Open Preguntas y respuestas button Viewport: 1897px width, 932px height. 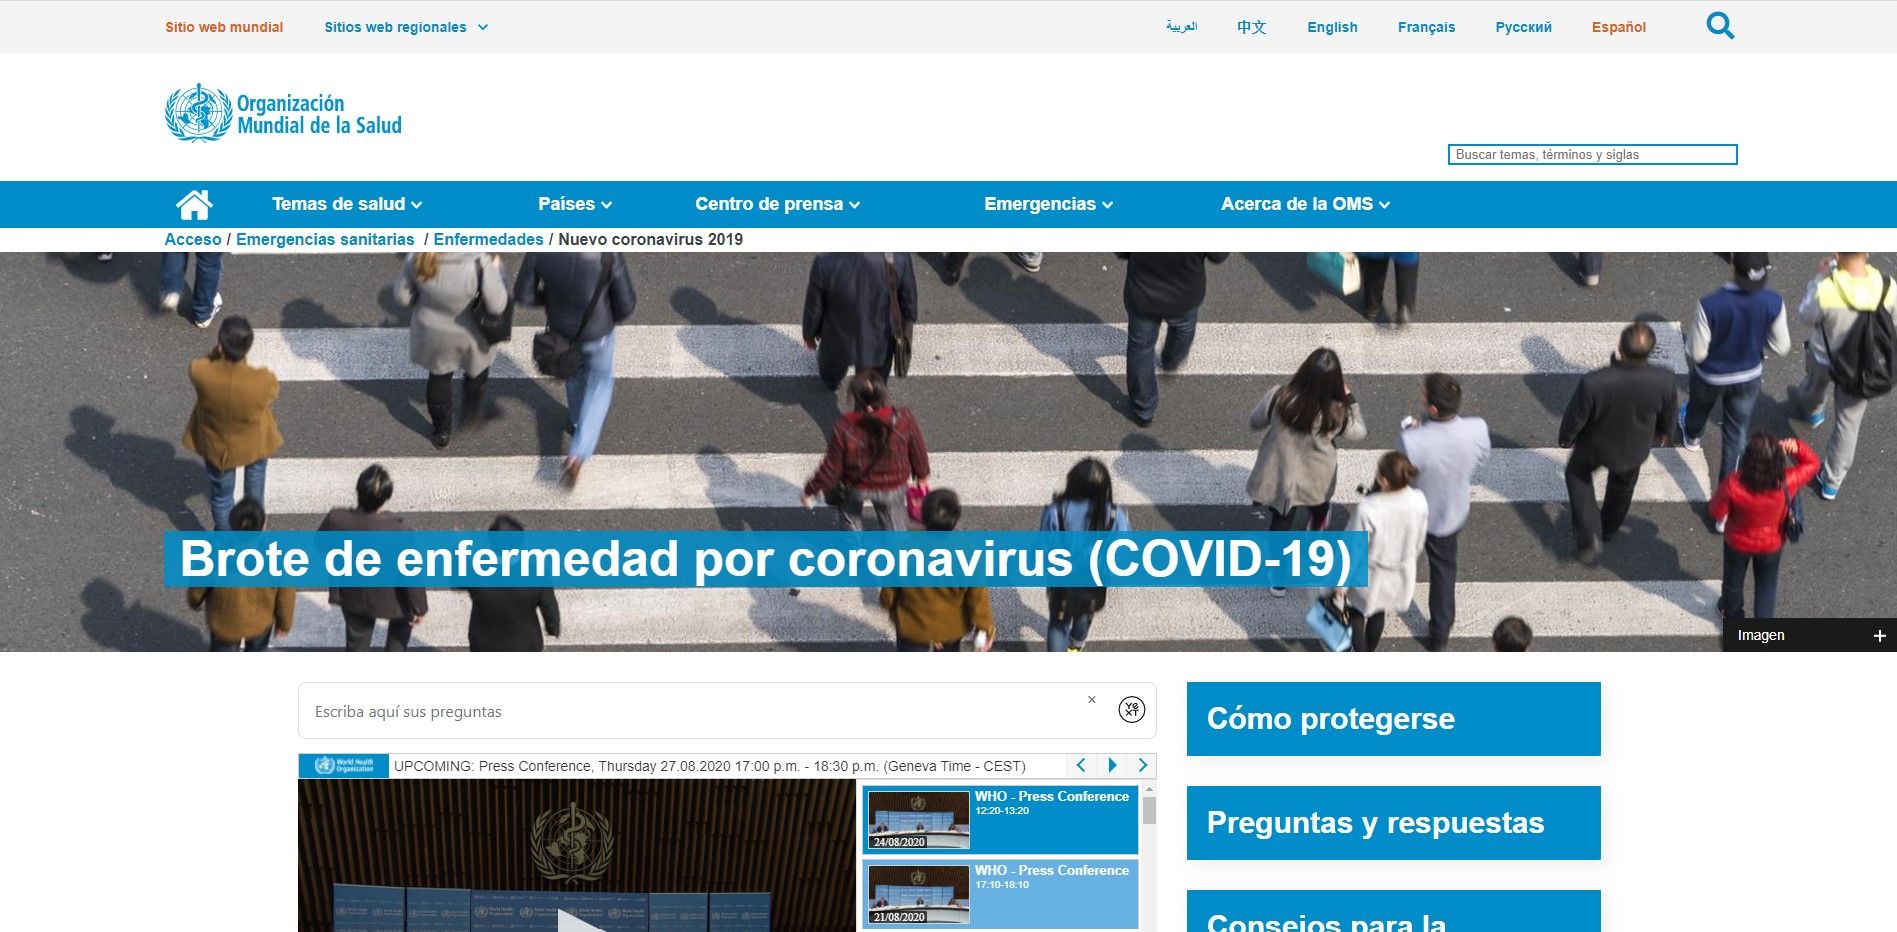pos(1393,823)
